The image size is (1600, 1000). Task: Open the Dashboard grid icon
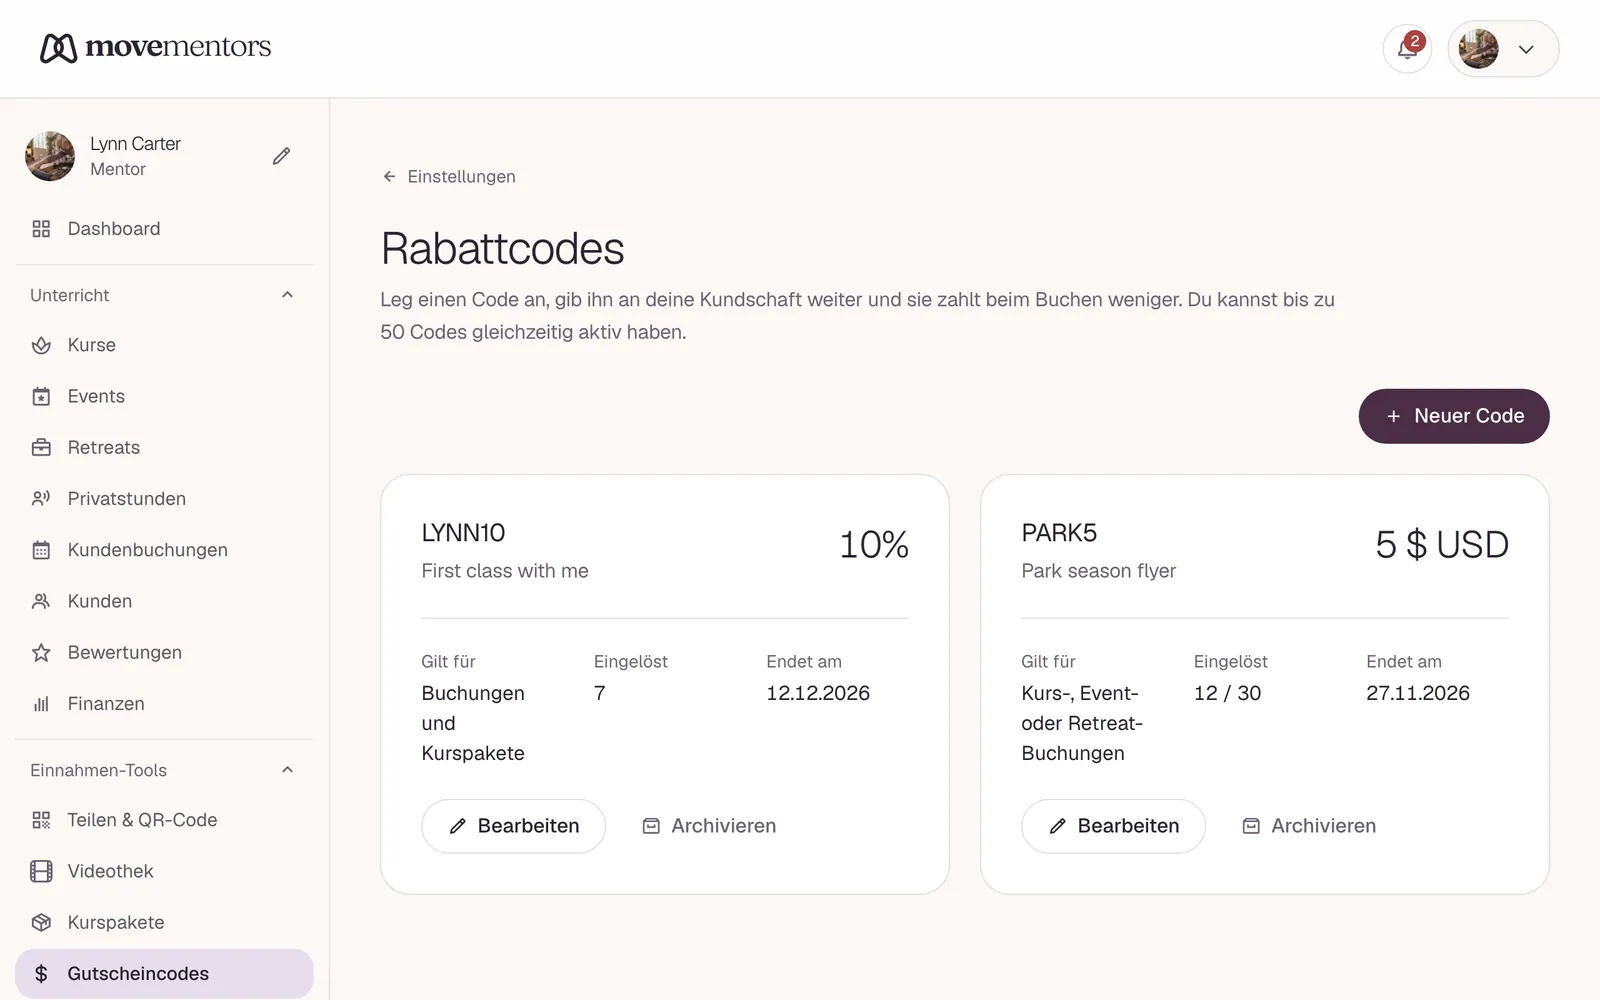(41, 229)
